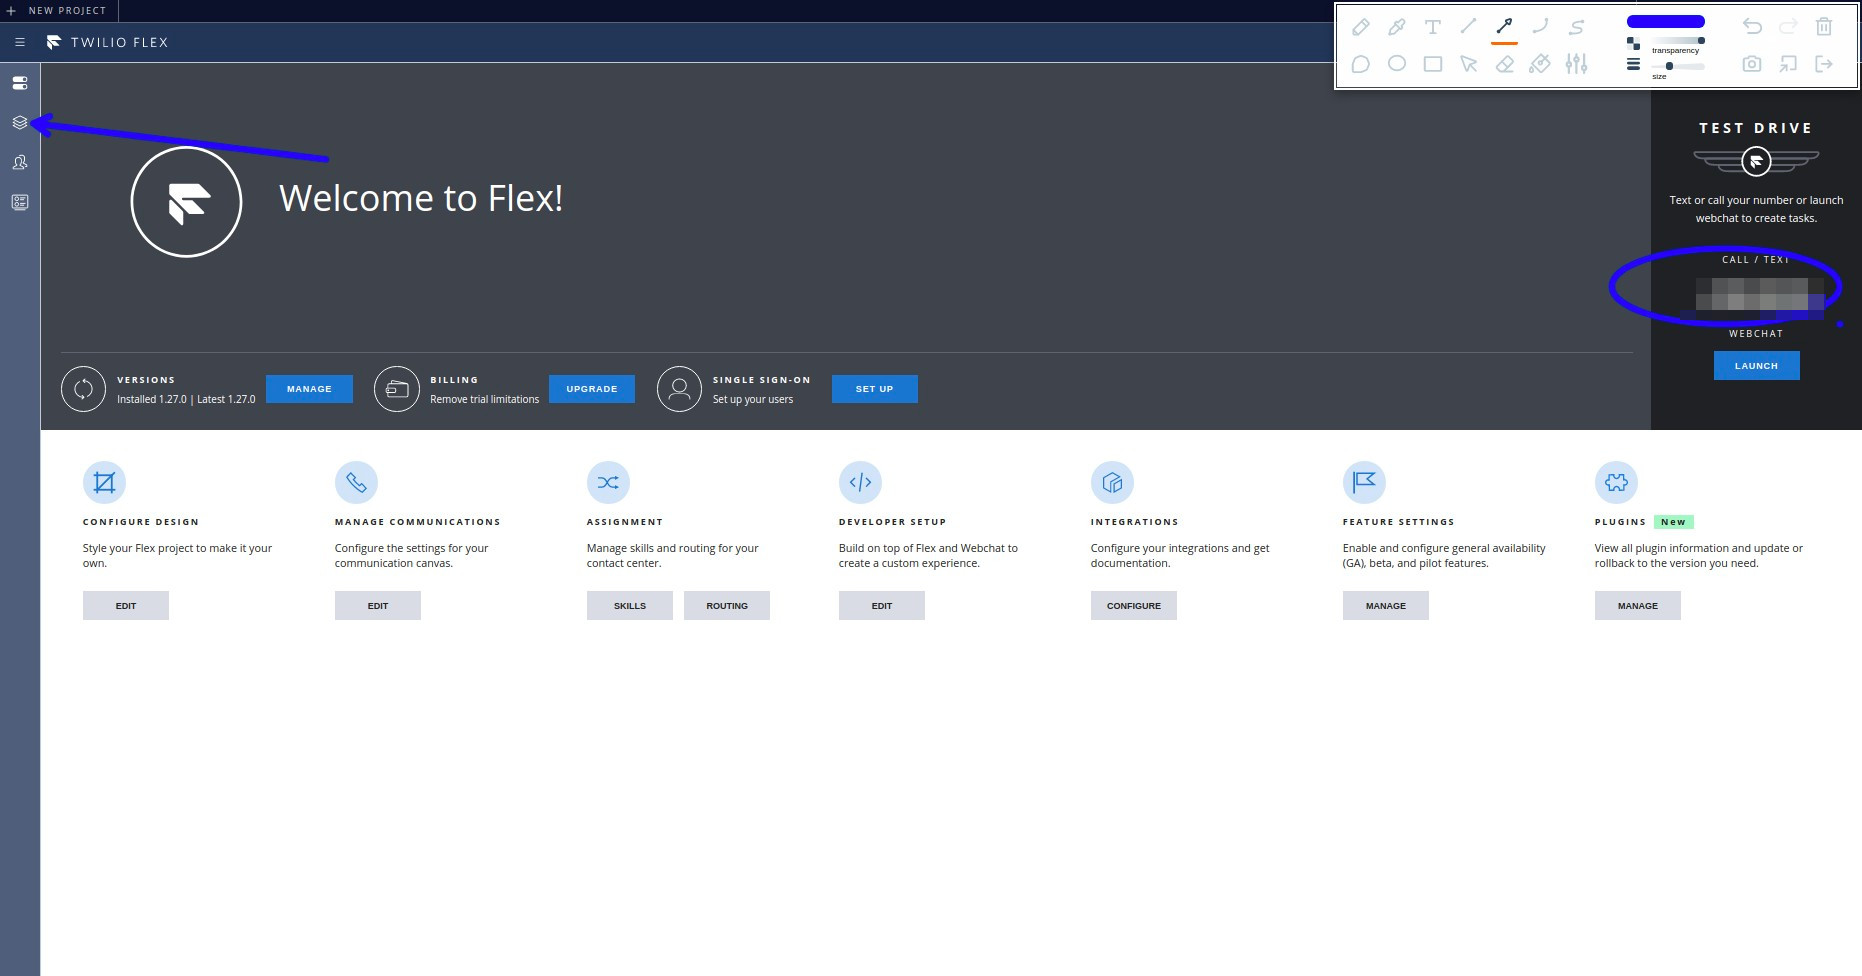The width and height of the screenshot is (1862, 976).
Task: Adjust the transparency slider
Action: (1678, 41)
